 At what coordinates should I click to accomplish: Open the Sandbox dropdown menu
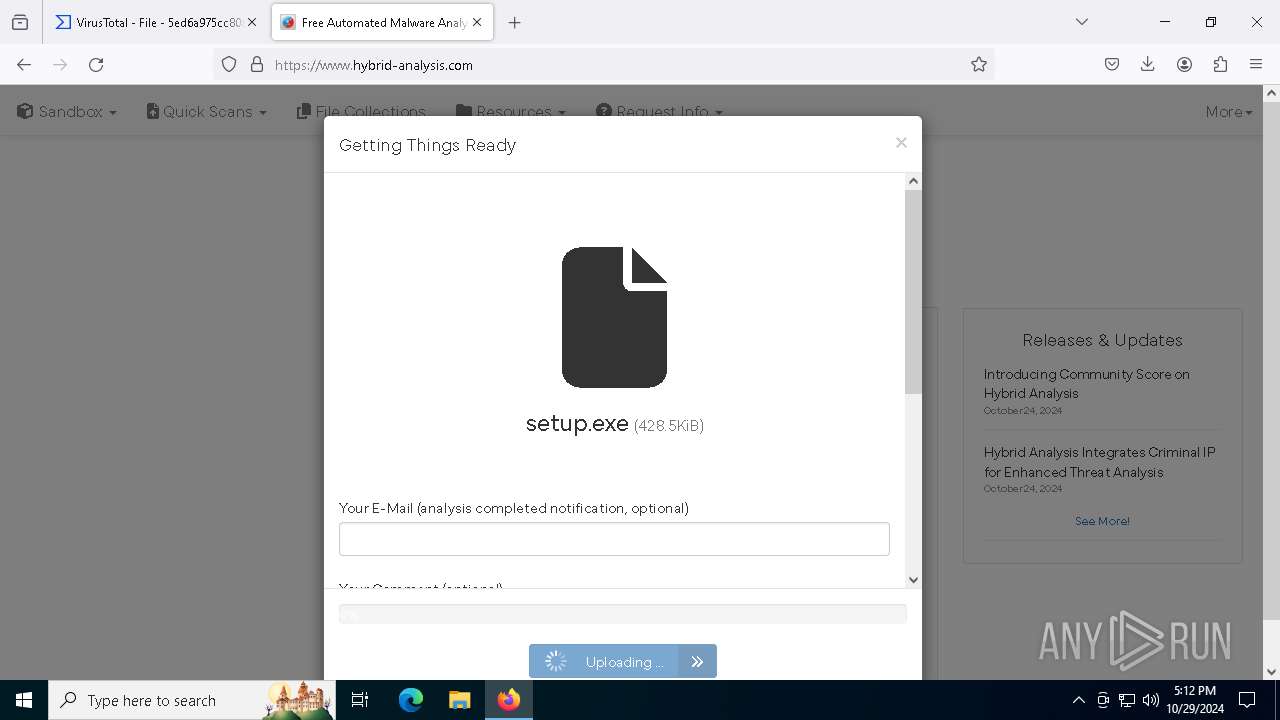pos(67,112)
